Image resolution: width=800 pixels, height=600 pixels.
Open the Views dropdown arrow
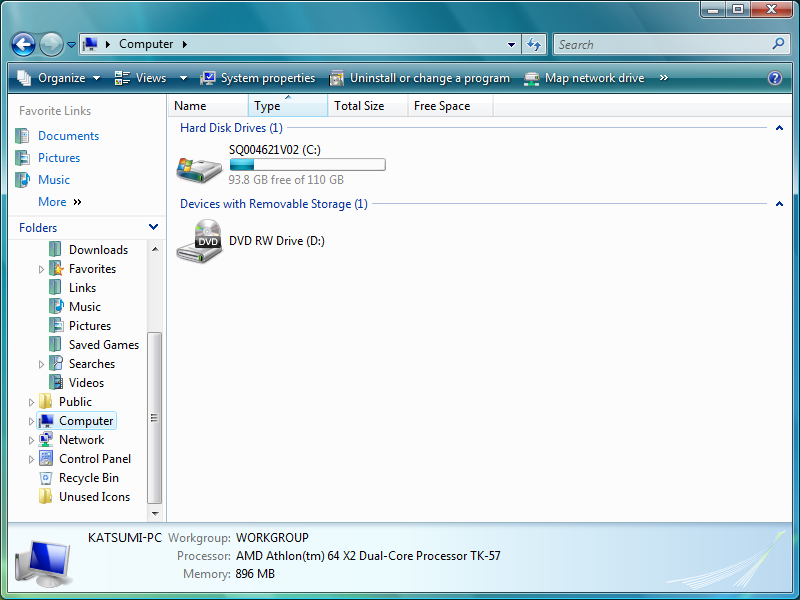tap(183, 79)
